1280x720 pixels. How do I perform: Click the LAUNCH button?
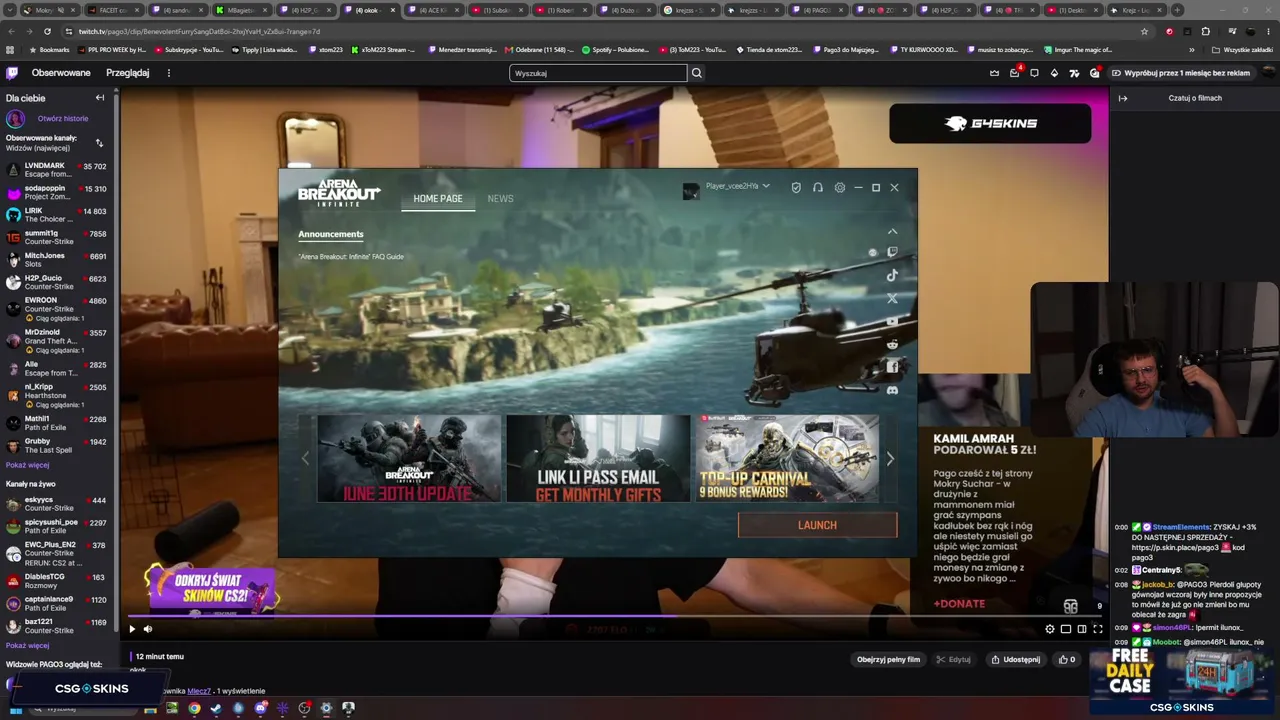(817, 525)
